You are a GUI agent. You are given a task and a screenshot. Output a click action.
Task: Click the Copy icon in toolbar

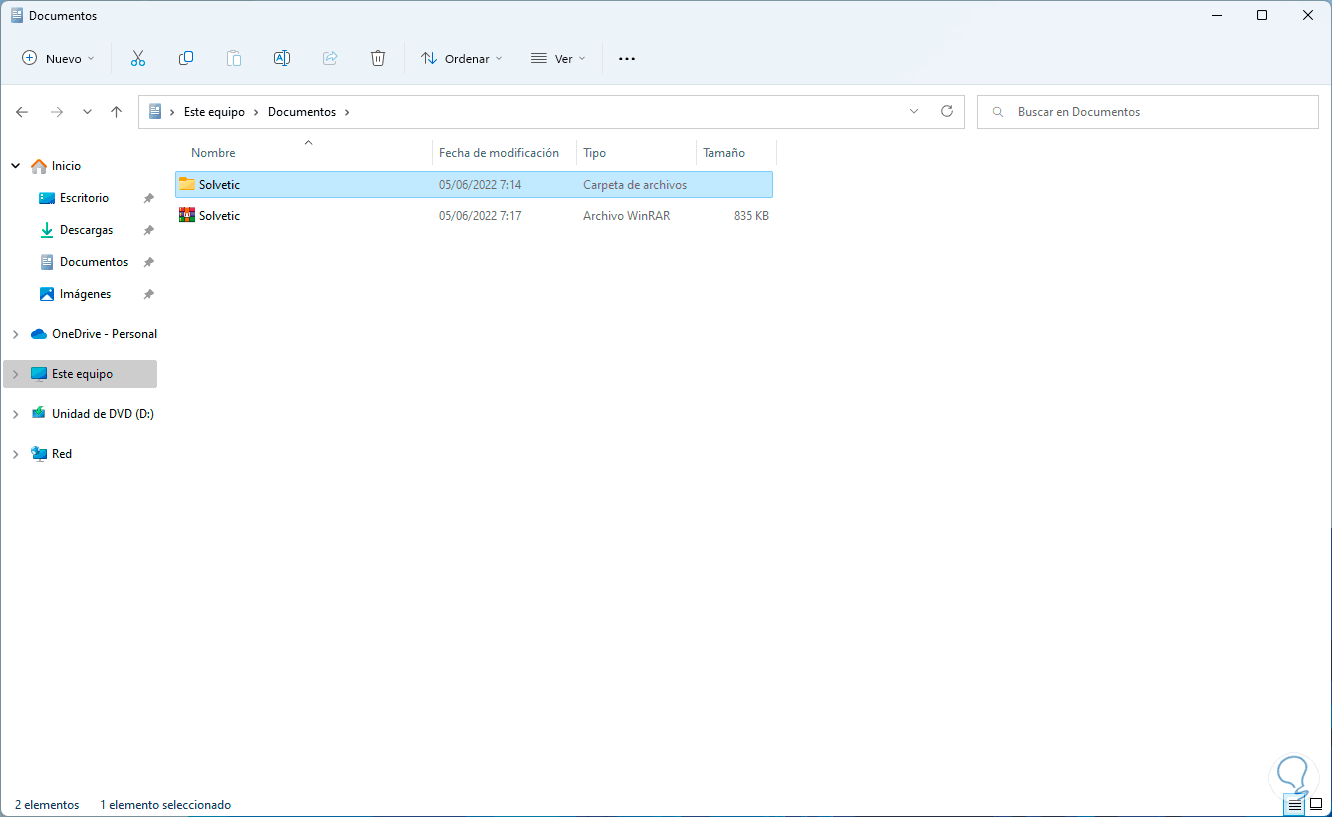[x=186, y=58]
